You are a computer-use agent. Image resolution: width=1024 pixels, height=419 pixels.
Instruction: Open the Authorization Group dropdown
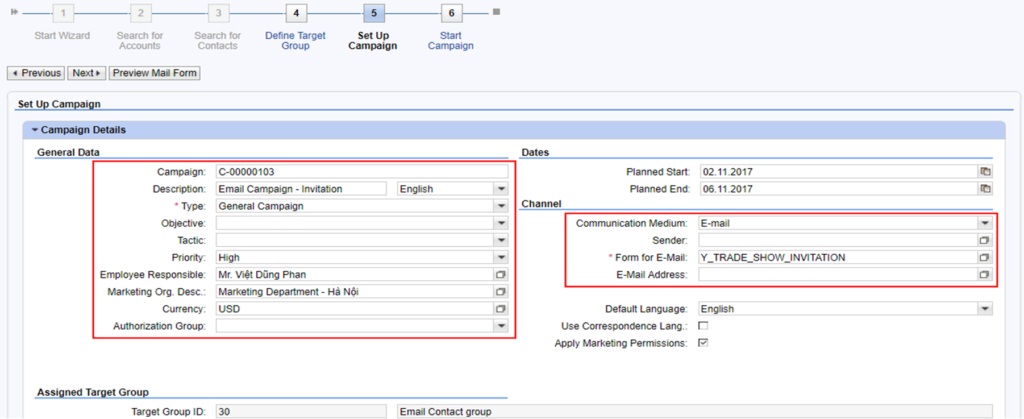pyautogui.click(x=501, y=326)
